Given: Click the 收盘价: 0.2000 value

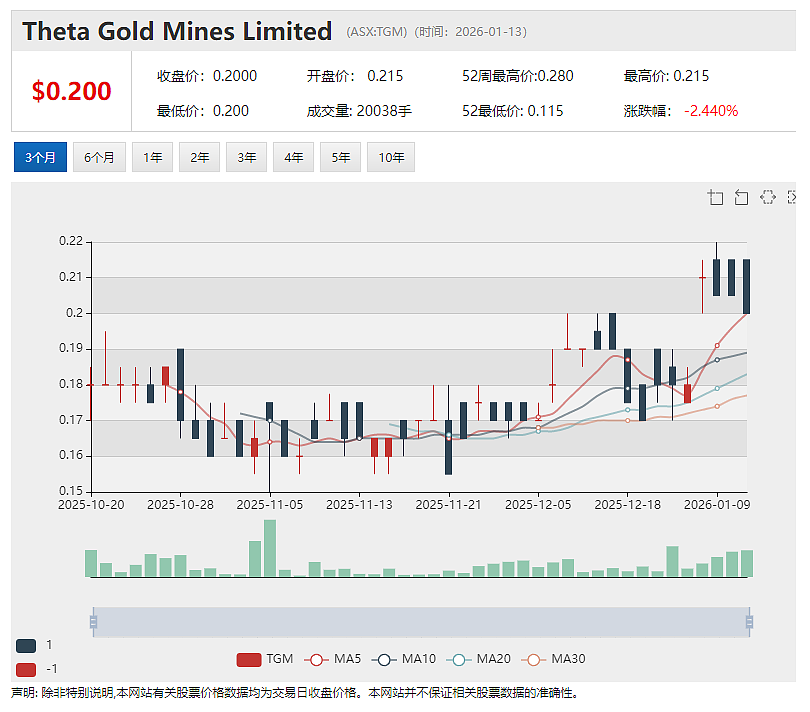Looking at the screenshot, I should coord(207,76).
